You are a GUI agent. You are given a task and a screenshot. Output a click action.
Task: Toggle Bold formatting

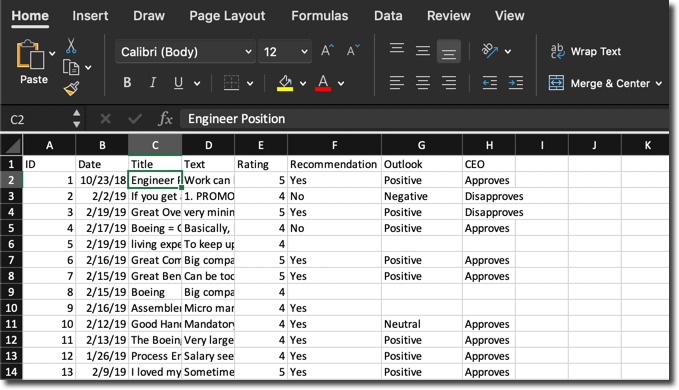pos(127,82)
